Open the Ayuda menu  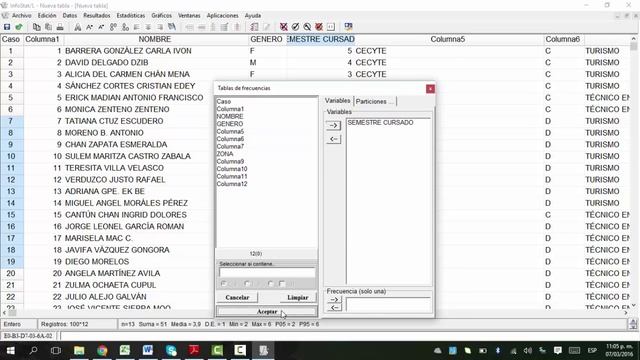point(253,16)
